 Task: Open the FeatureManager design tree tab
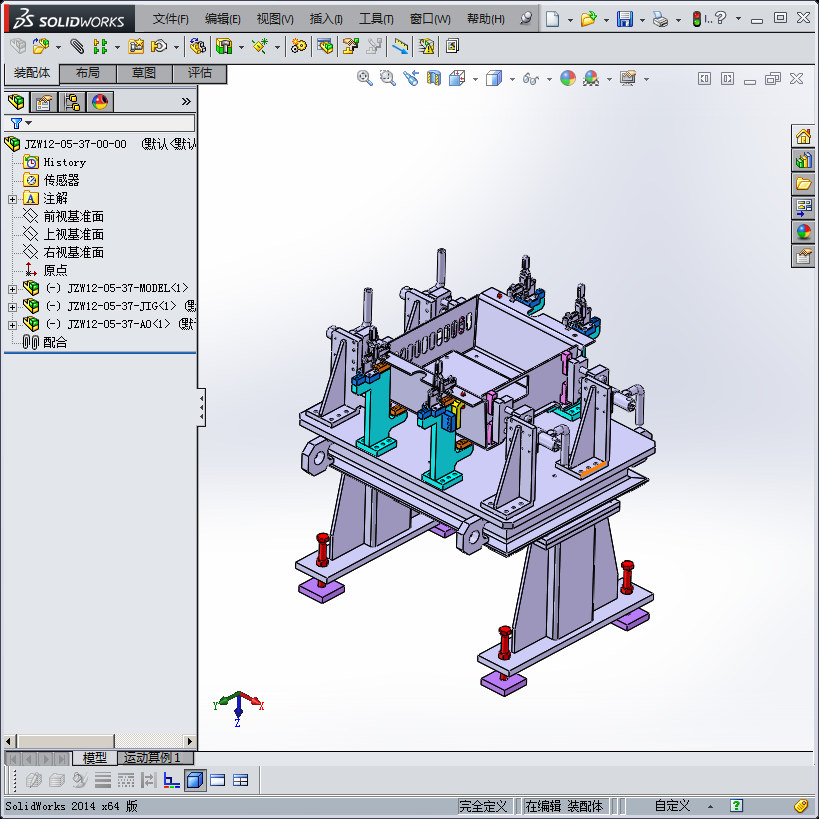coord(16,102)
